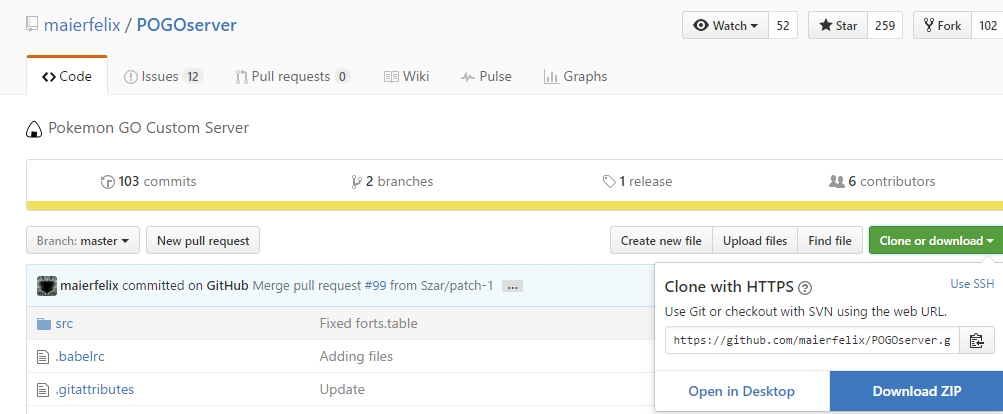Select the HTTPS clone URL field
Screen dimensions: 1003x414
812,340
